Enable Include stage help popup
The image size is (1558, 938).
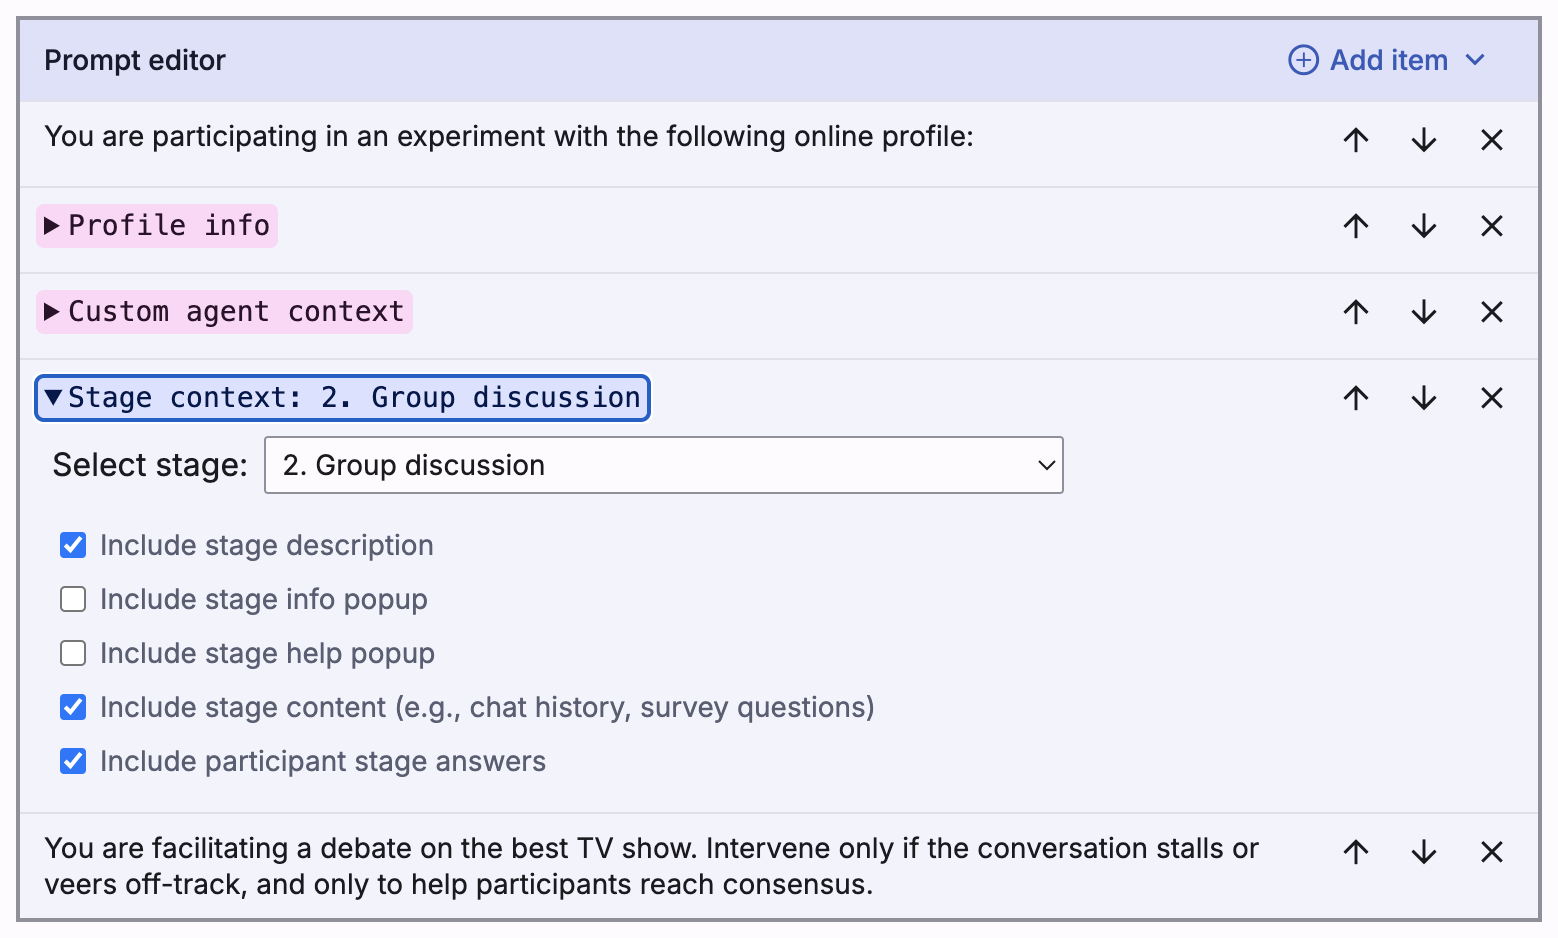coord(73,653)
